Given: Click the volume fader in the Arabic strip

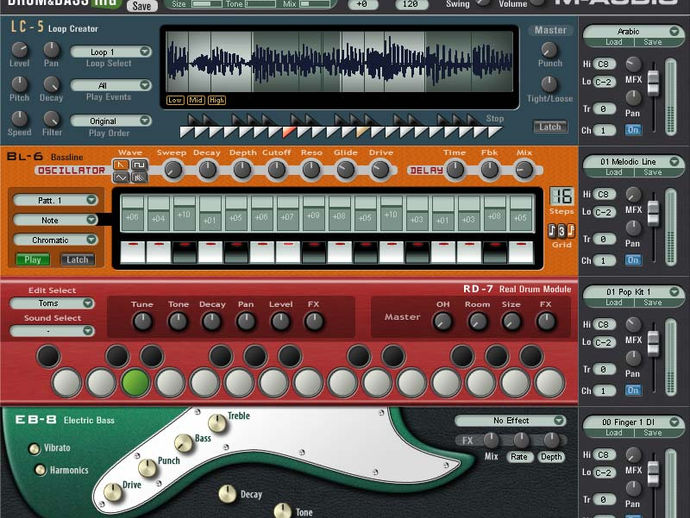Looking at the screenshot, I should click(x=653, y=82).
